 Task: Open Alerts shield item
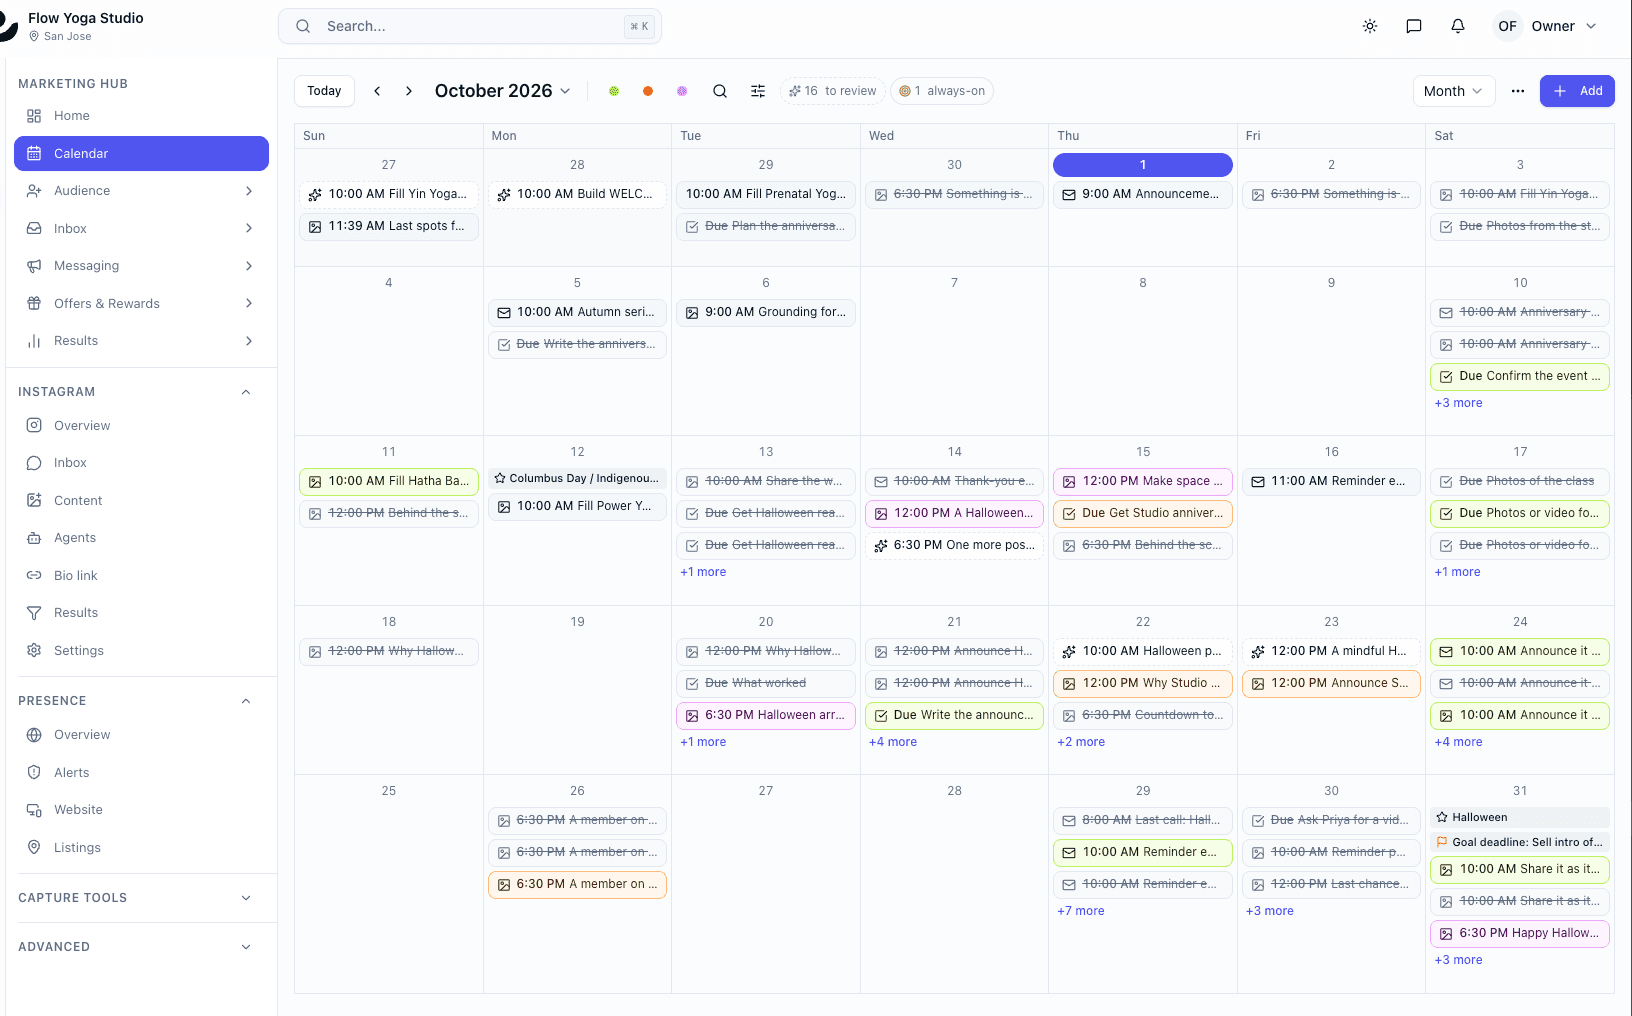tap(141, 772)
